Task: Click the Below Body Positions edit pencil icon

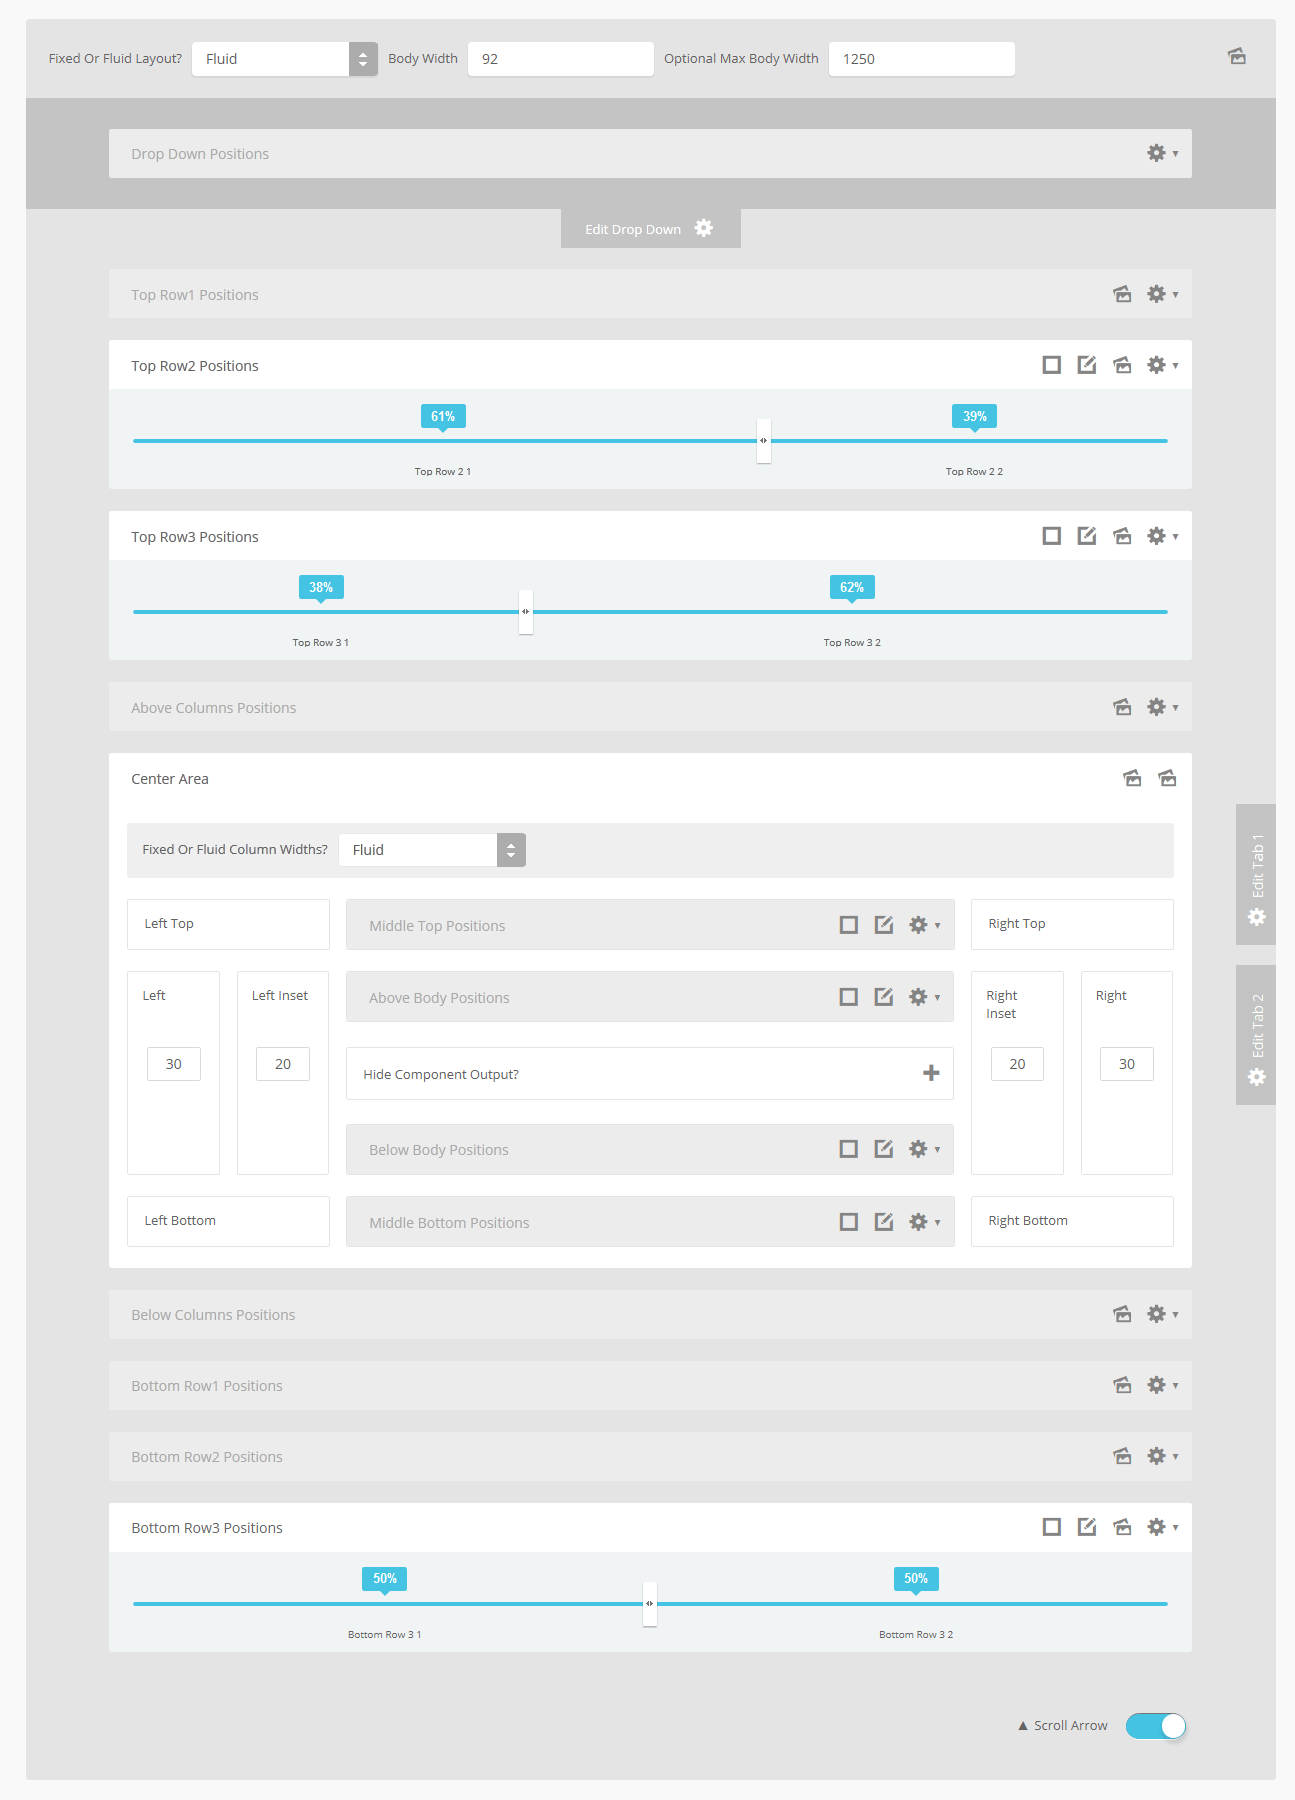Action: point(884,1149)
